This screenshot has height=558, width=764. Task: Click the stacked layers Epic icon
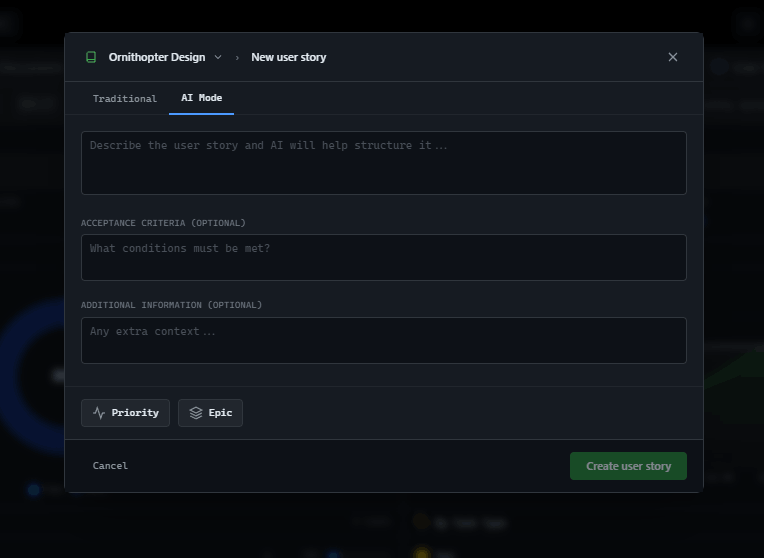click(x=196, y=413)
